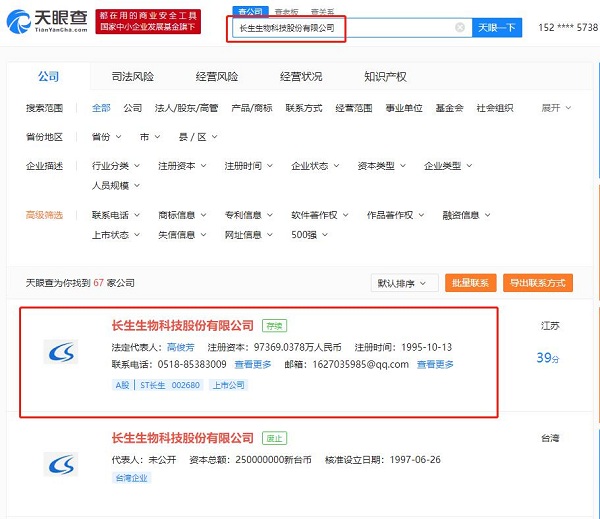
Task: Click the Taiwan company's logo
Action: click(x=61, y=464)
